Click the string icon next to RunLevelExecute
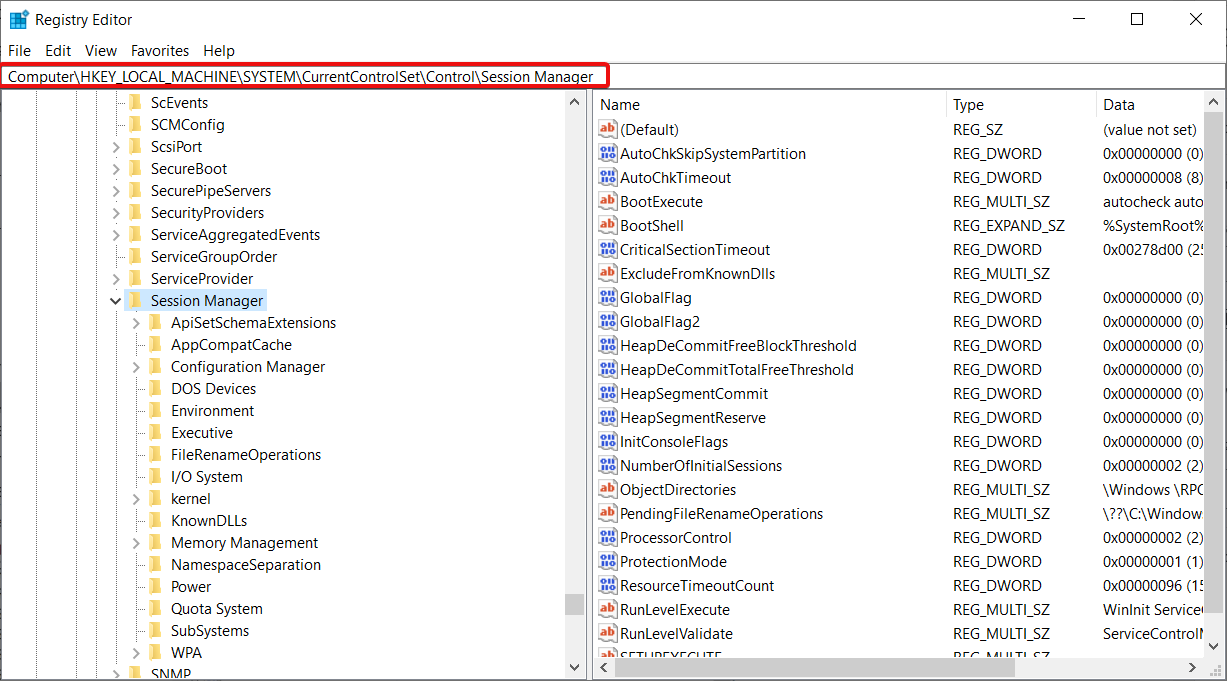 607,609
